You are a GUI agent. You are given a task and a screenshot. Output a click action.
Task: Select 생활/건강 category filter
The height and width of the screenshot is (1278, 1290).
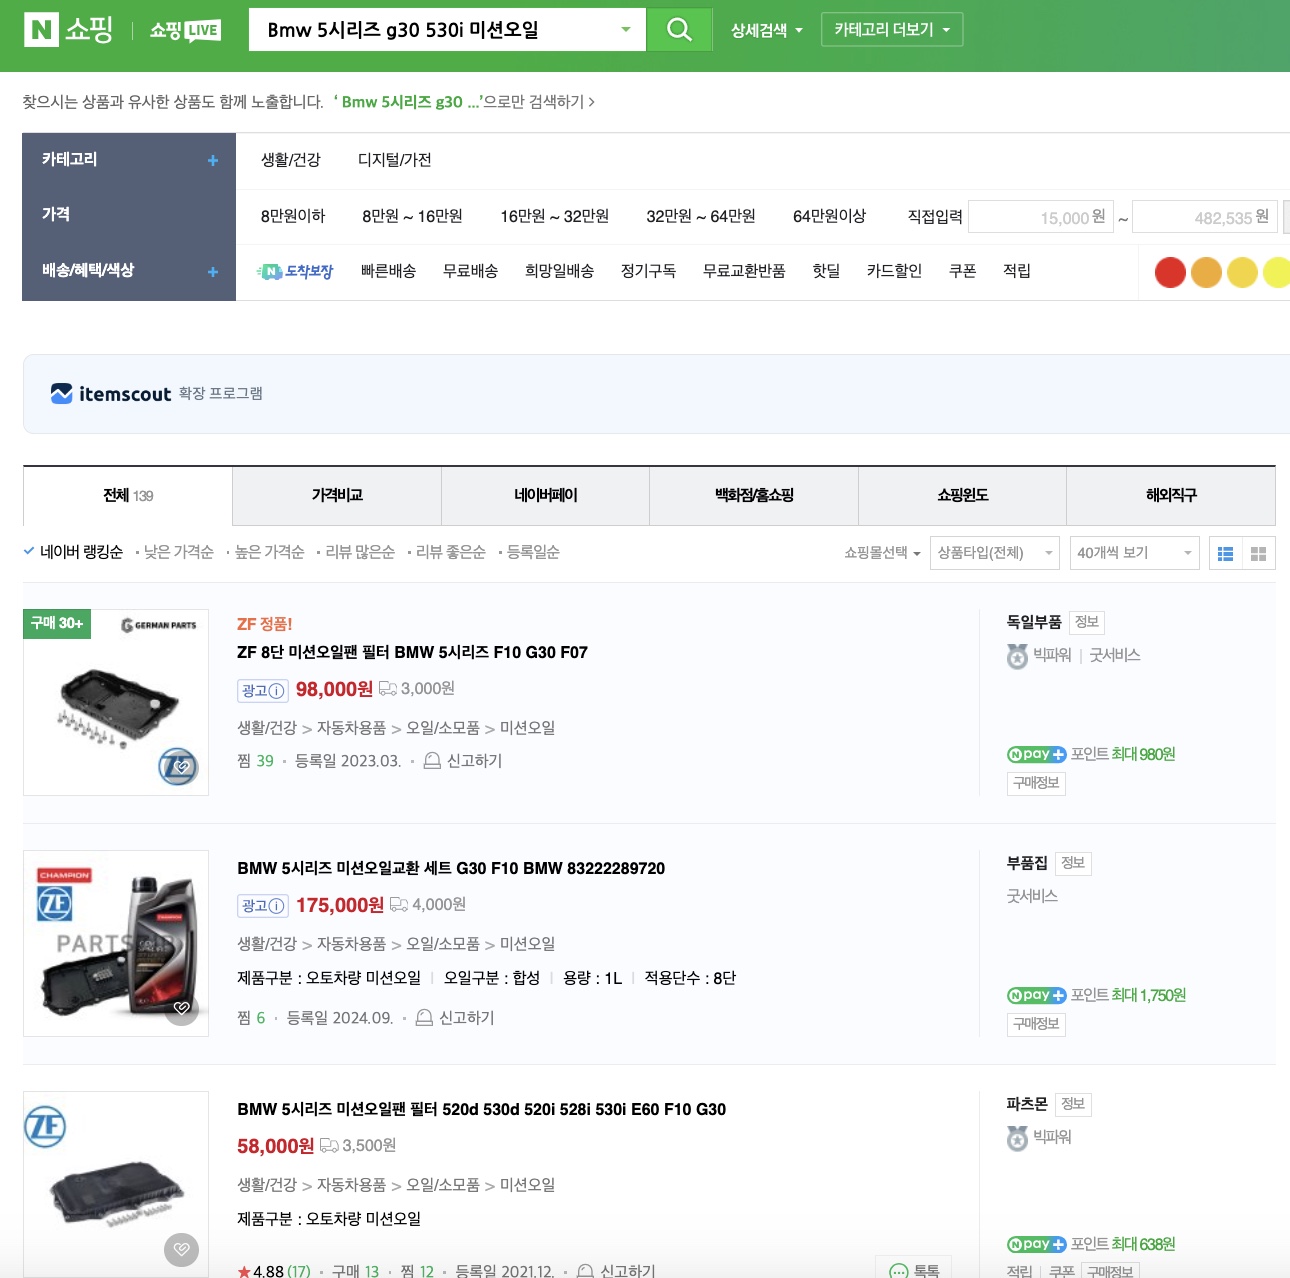pos(291,160)
